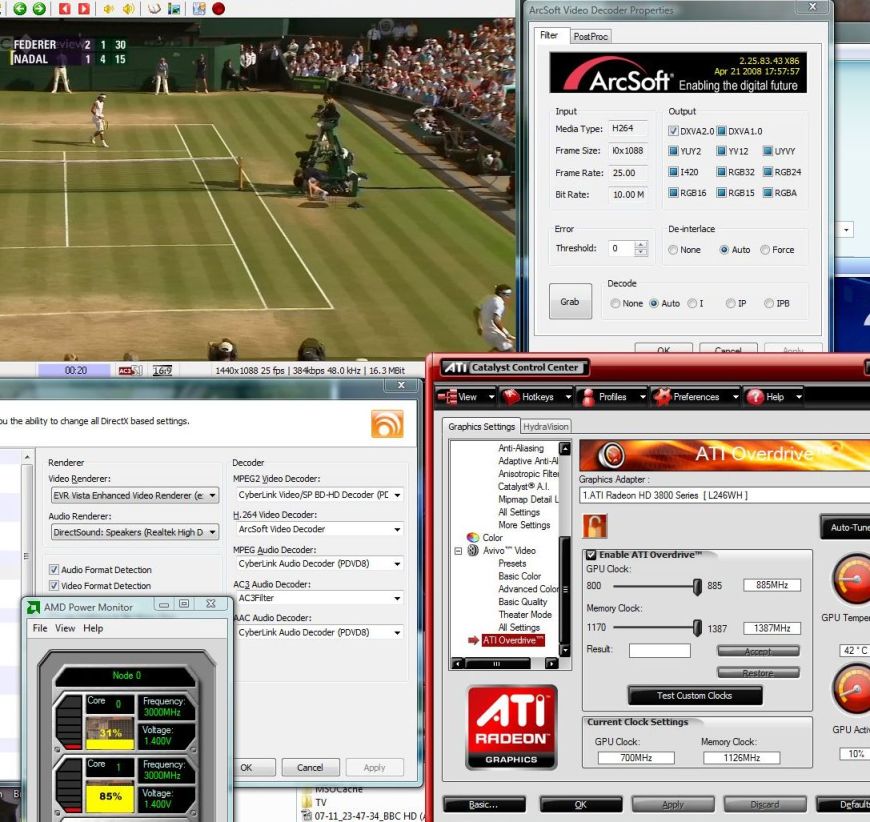The image size is (870, 822).
Task: Click the OK button in Catalyst Control Center
Action: point(581,804)
